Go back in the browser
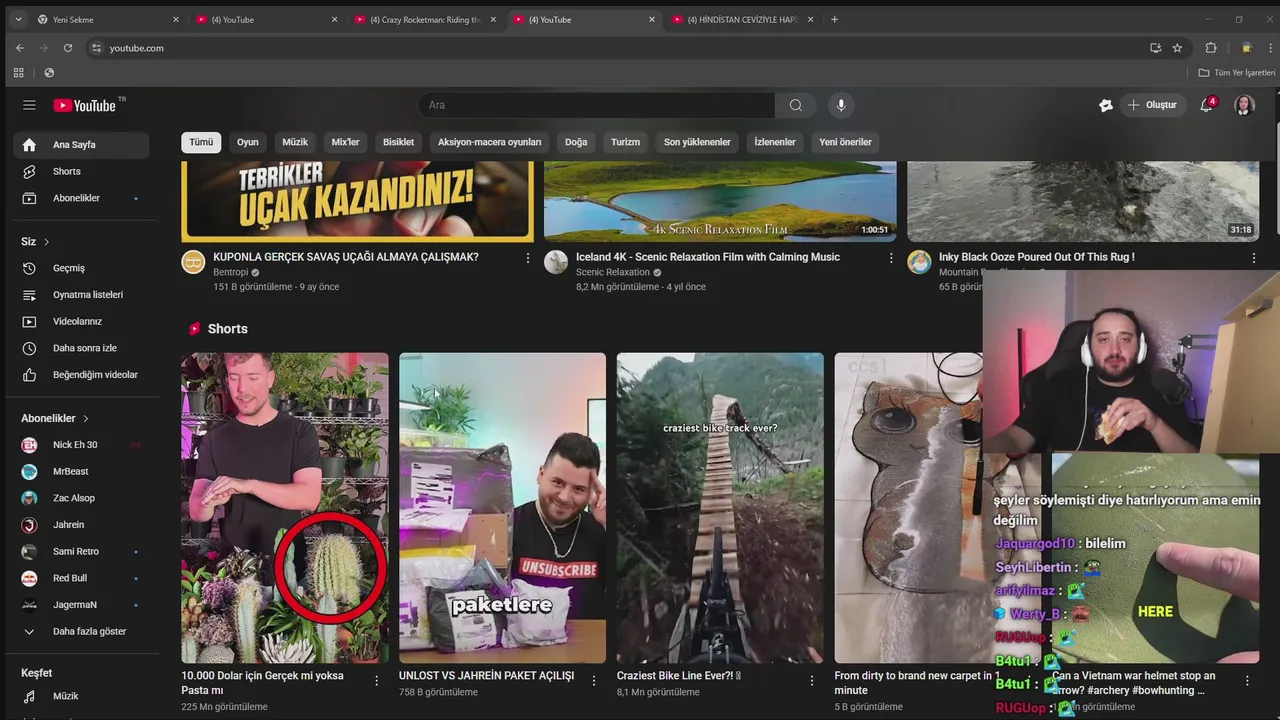Viewport: 1280px width, 720px height. [19, 48]
